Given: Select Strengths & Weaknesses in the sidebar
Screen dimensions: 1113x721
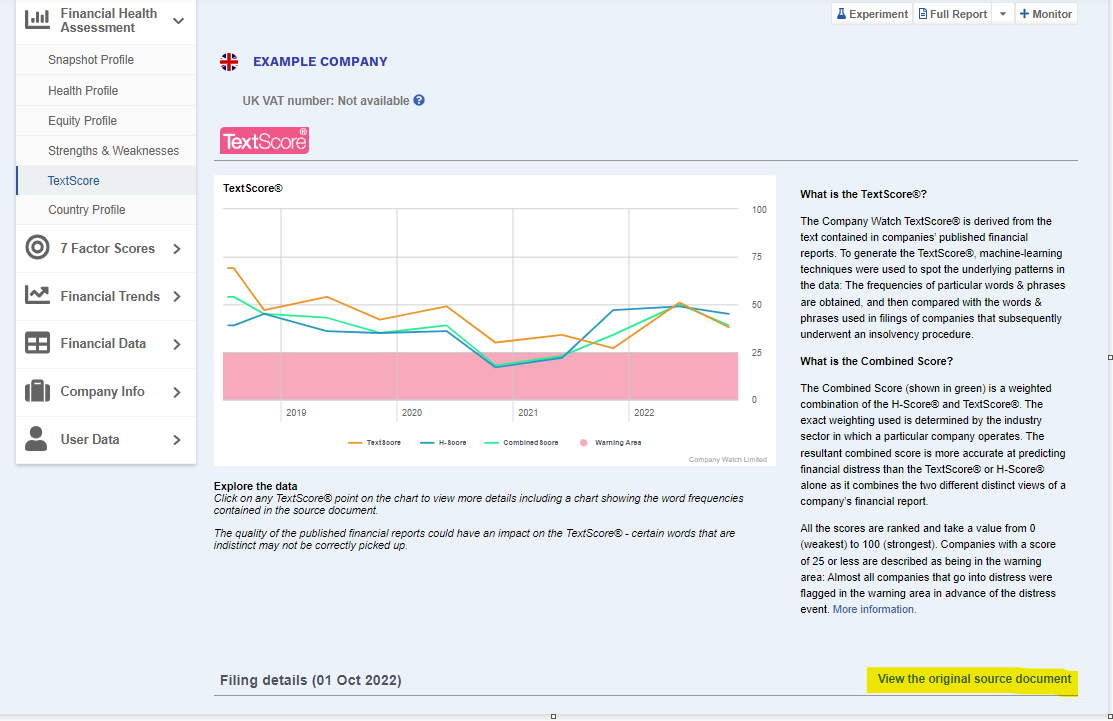Looking at the screenshot, I should pyautogui.click(x=113, y=151).
